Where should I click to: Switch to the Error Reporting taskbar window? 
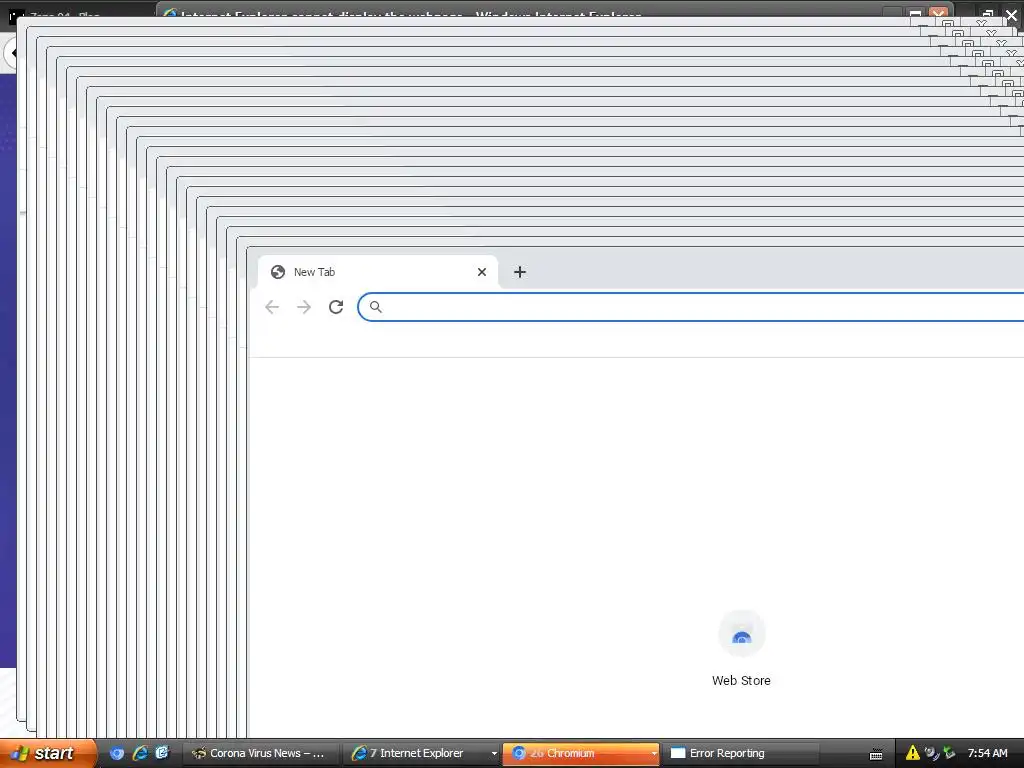point(743,753)
